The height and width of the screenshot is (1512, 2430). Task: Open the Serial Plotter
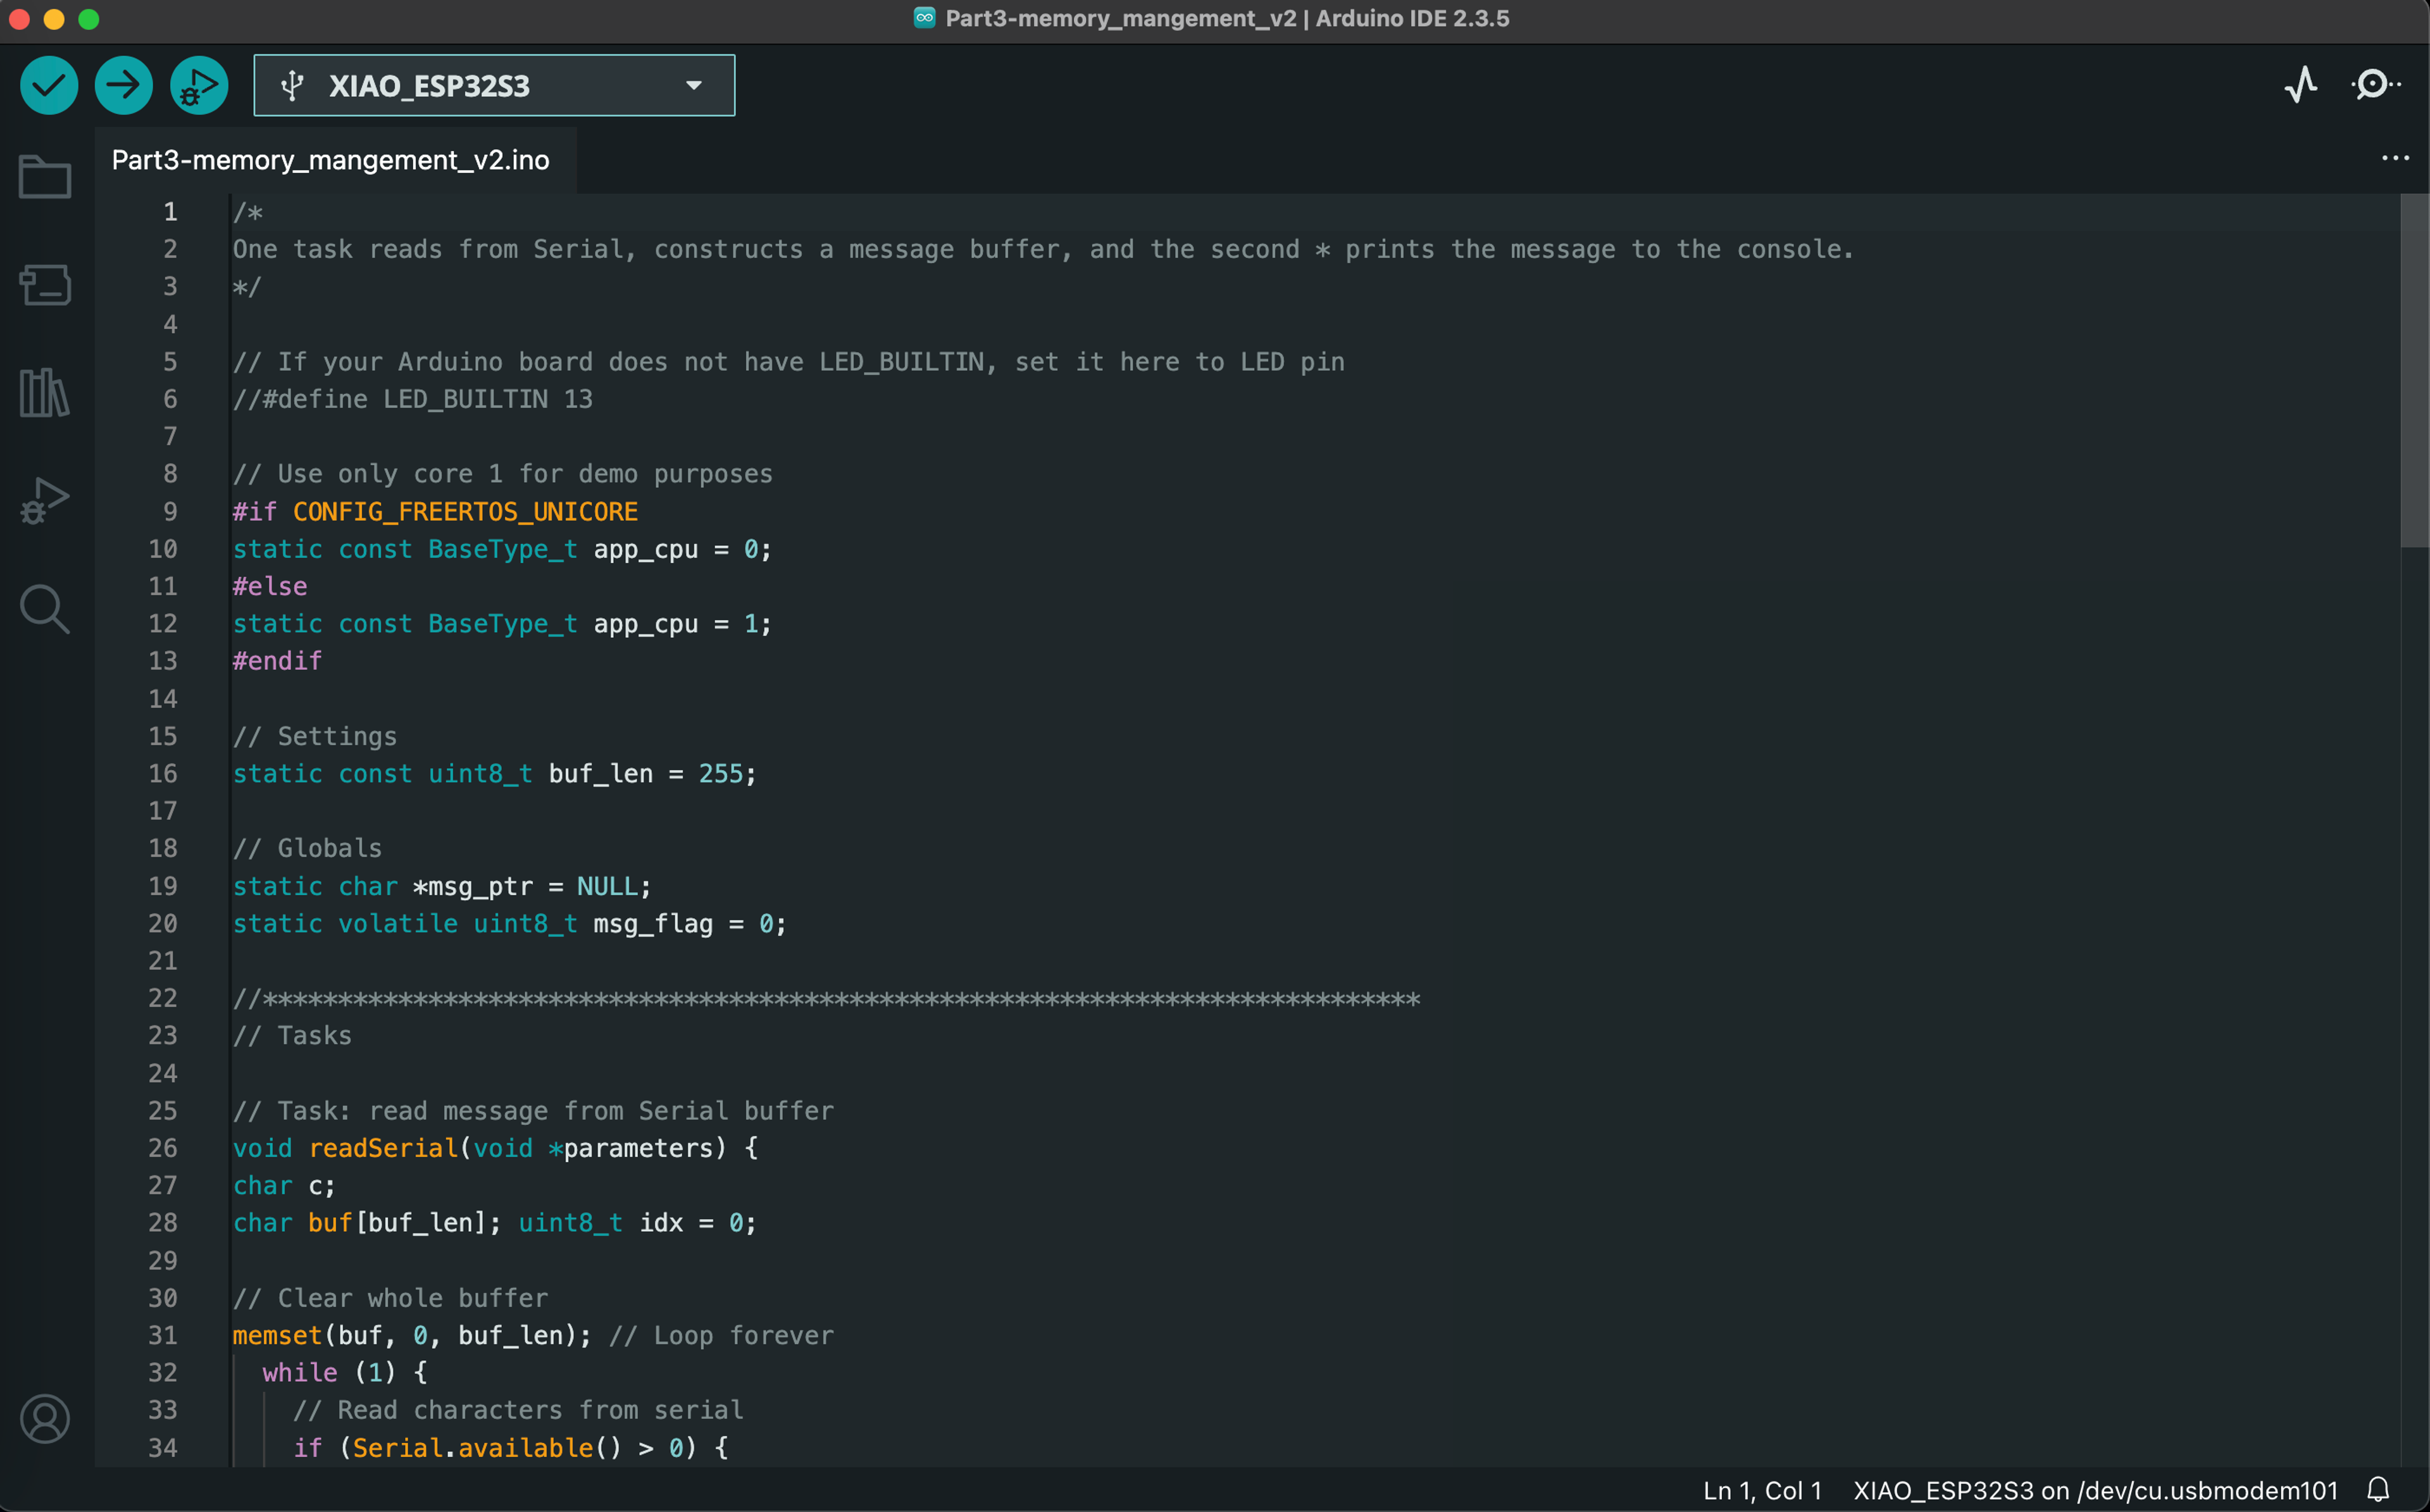pyautogui.click(x=2301, y=85)
